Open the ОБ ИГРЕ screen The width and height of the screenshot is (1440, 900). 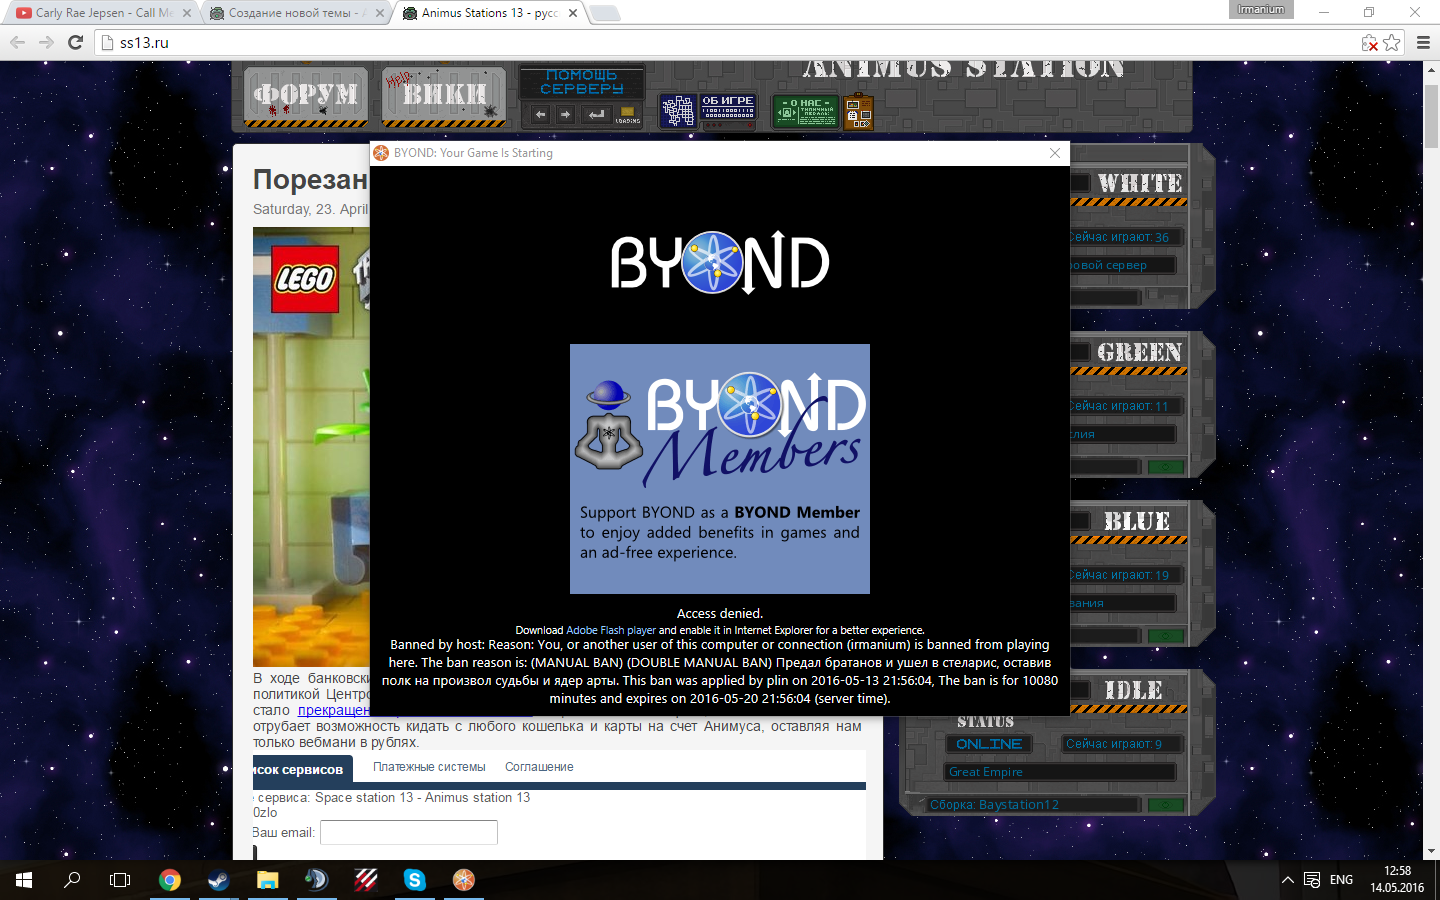pos(728,107)
